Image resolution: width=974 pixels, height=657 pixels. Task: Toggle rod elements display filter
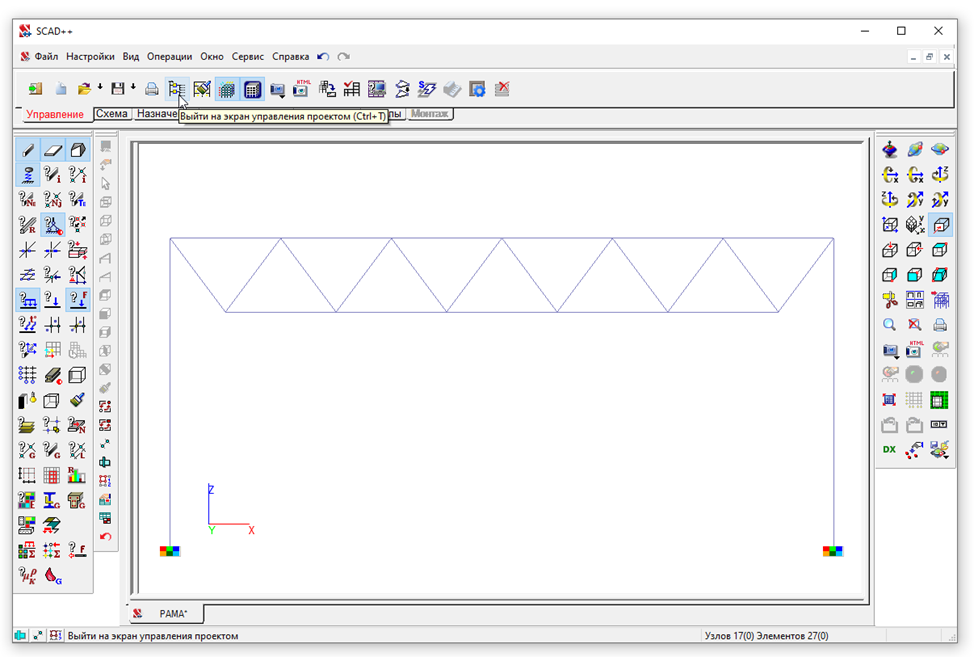pos(27,150)
